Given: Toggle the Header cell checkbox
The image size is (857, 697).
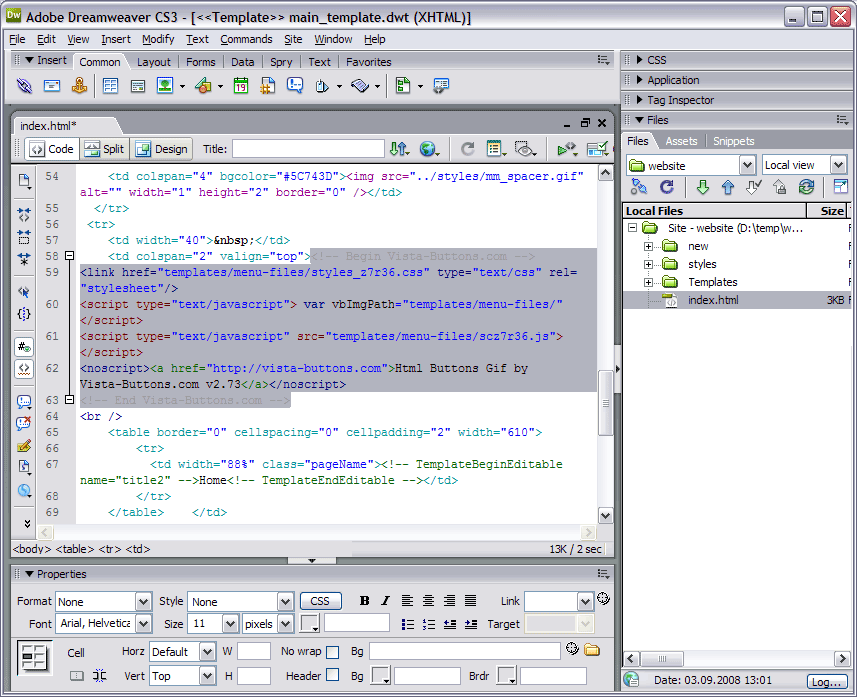Looking at the screenshot, I should coord(332,675).
